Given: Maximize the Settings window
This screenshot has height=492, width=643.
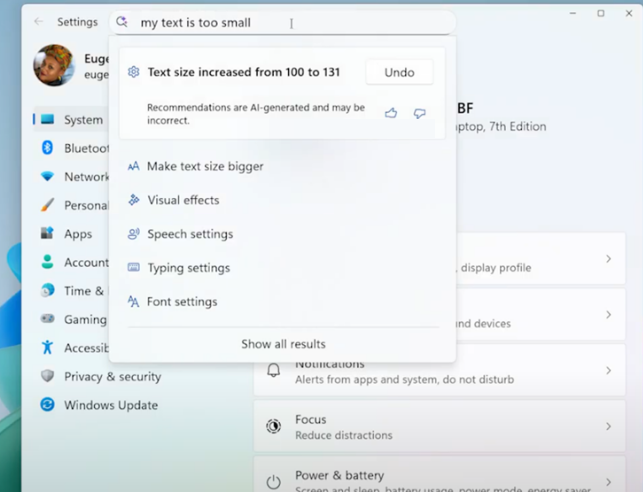Looking at the screenshot, I should click(x=601, y=14).
